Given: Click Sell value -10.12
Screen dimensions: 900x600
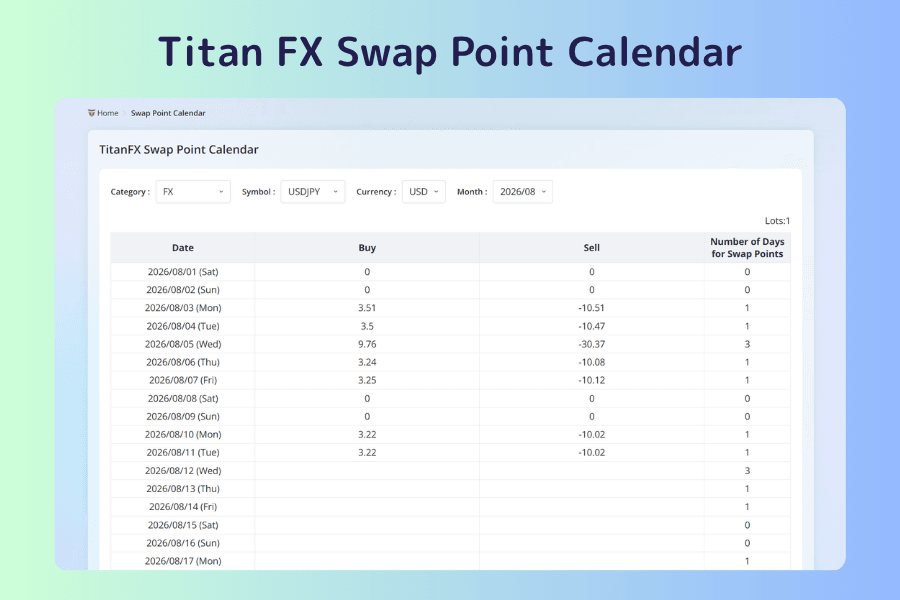Looking at the screenshot, I should 592,380.
